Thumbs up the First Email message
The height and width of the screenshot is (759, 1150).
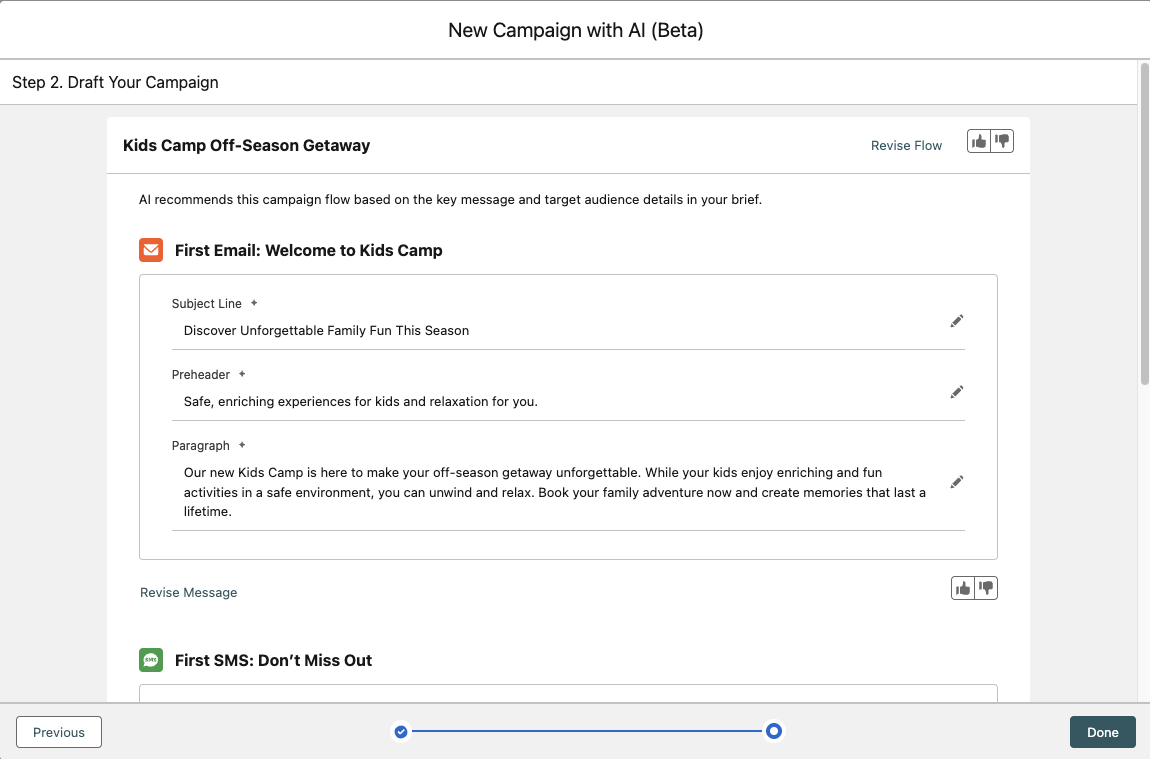pyautogui.click(x=963, y=588)
